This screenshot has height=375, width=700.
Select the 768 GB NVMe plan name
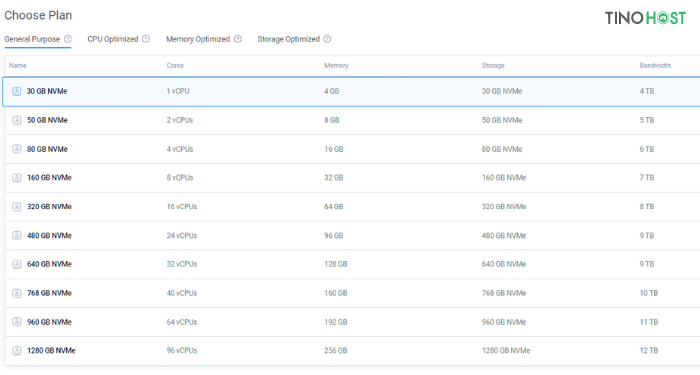pos(49,293)
